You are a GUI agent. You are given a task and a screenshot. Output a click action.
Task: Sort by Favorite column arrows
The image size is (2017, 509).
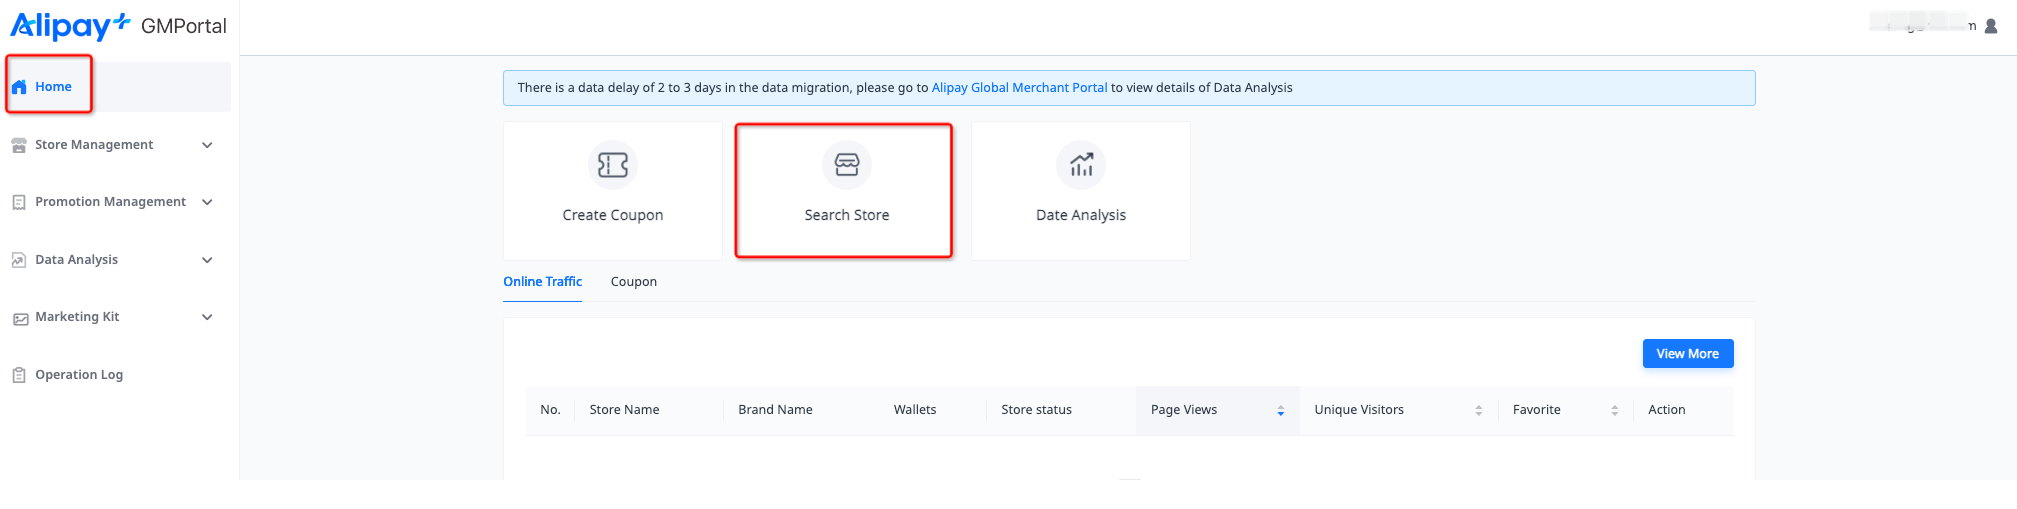pos(1614,410)
